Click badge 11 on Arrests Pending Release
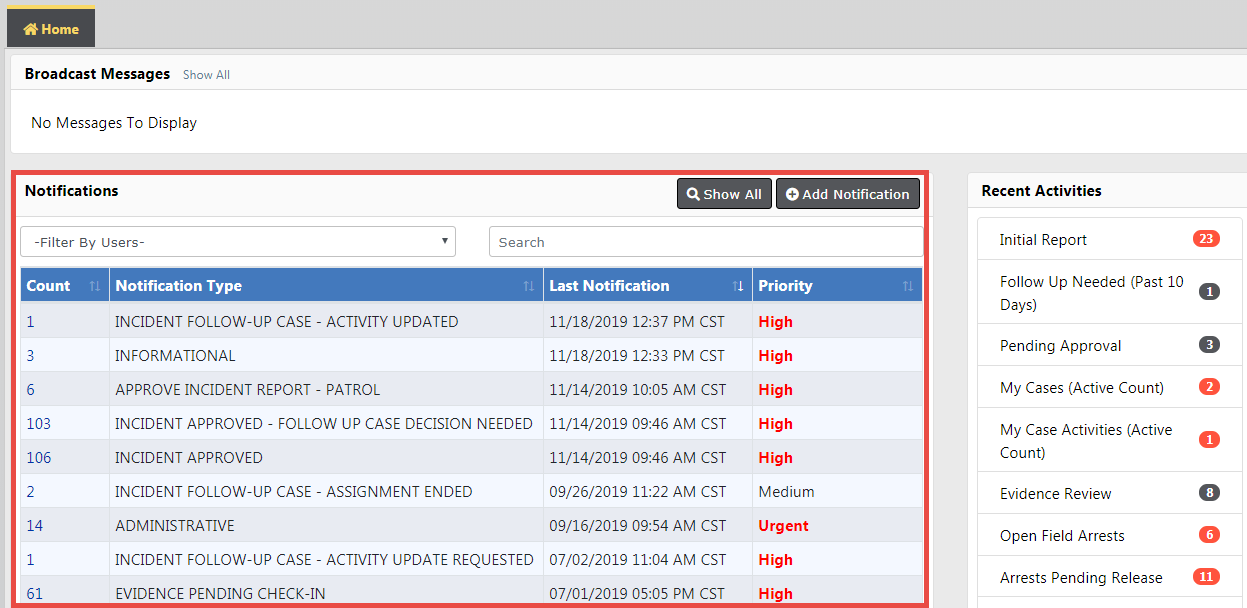This screenshot has height=608, width=1247. pos(1206,577)
